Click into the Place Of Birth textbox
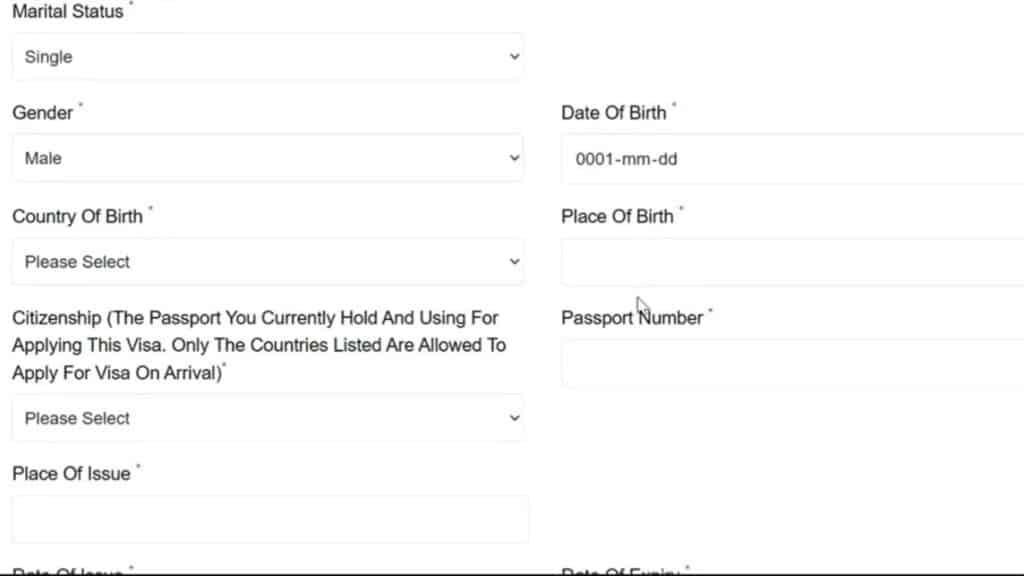This screenshot has height=576, width=1024. tap(792, 262)
